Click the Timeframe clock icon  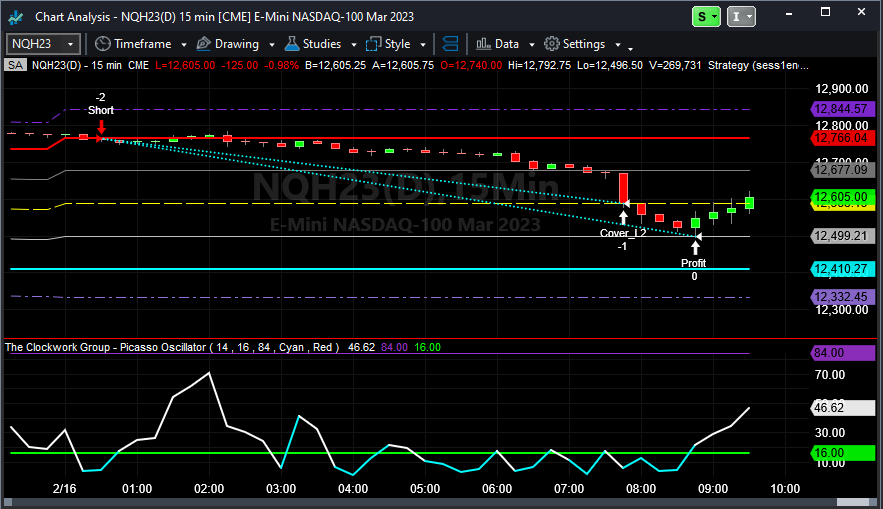click(102, 44)
